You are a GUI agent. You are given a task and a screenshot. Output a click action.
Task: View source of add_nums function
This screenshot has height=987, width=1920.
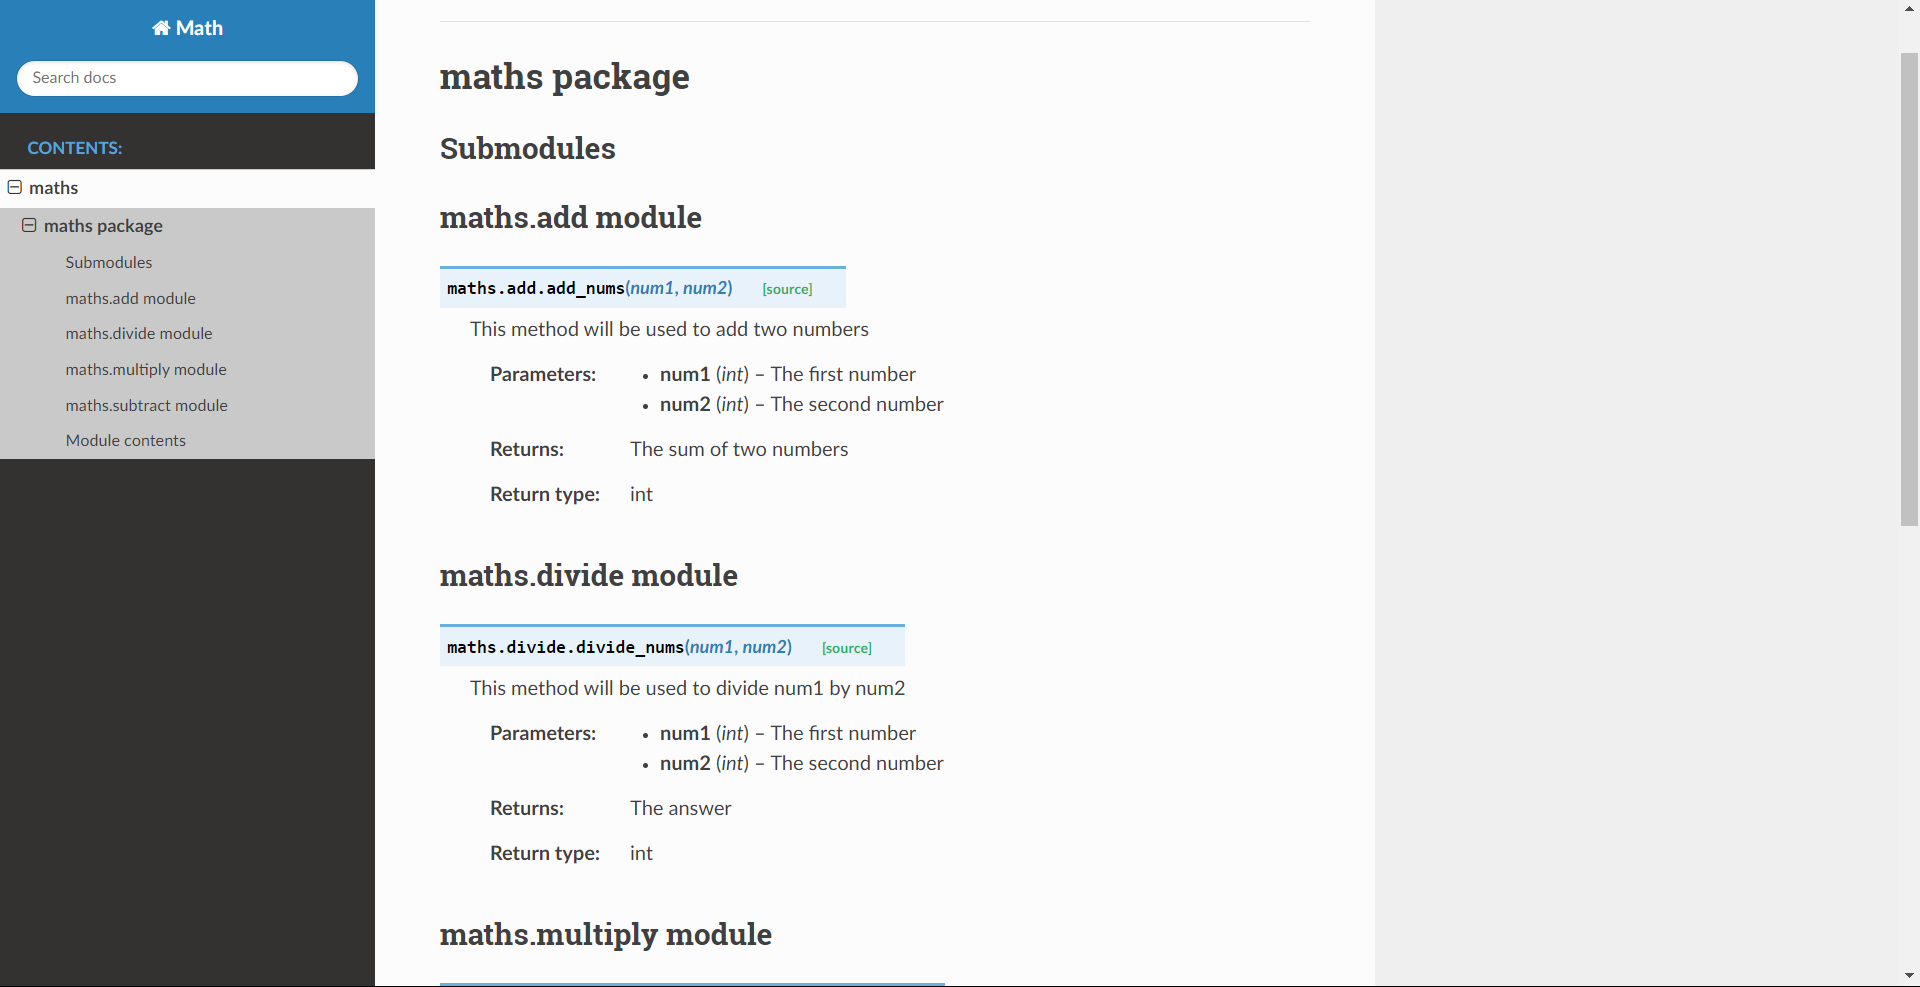tap(787, 289)
